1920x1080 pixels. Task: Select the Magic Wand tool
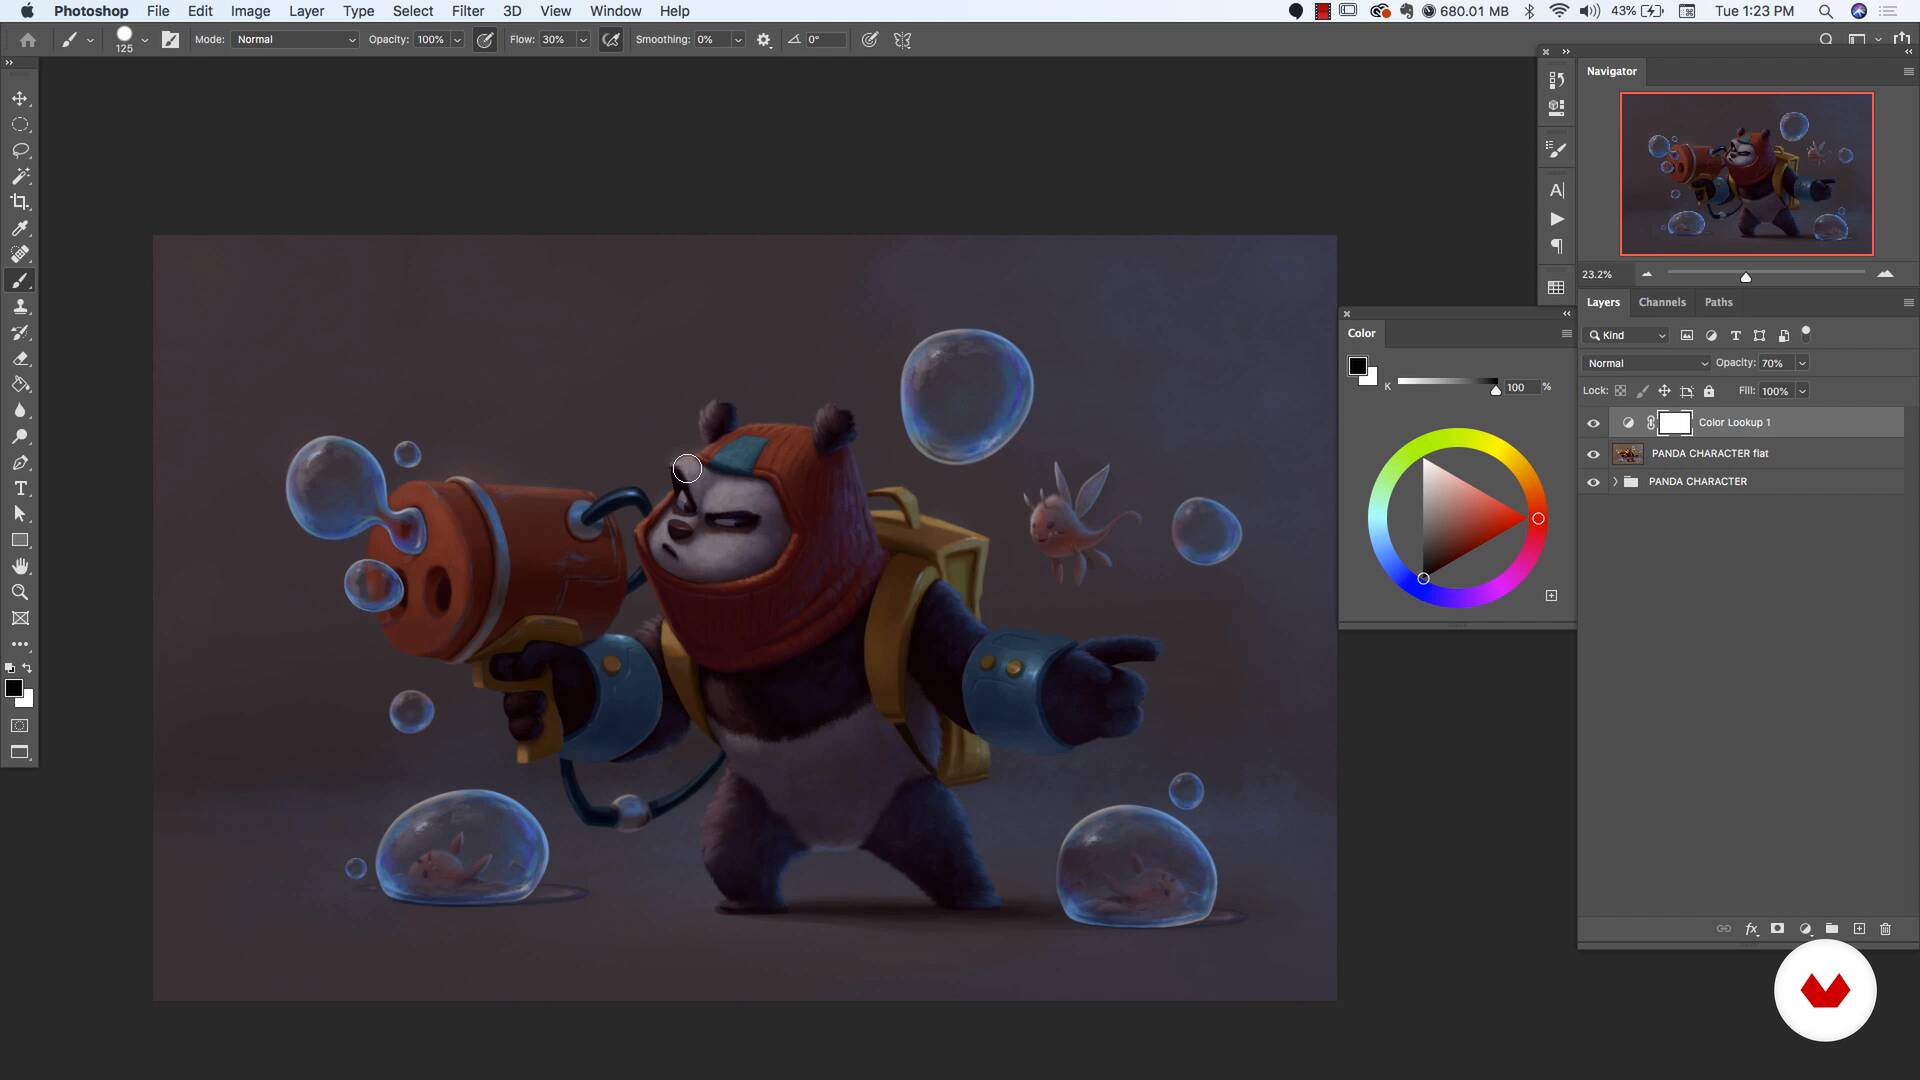tap(20, 176)
